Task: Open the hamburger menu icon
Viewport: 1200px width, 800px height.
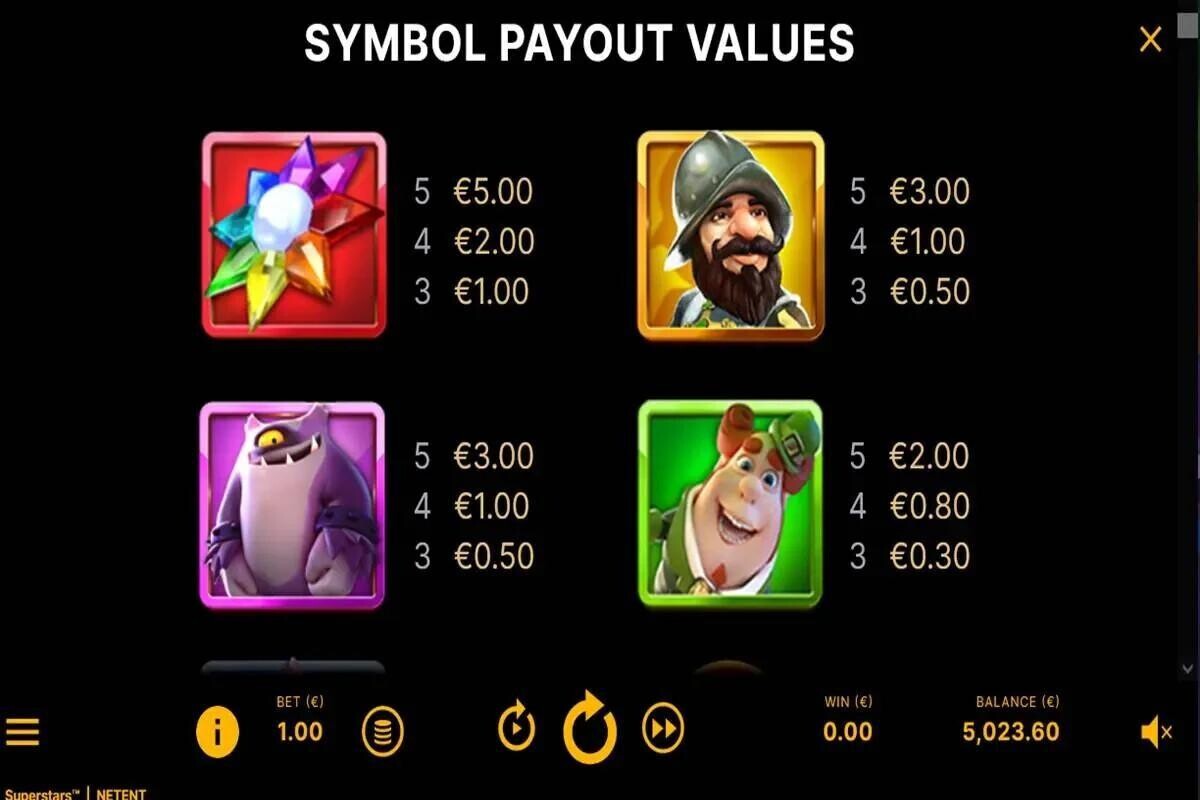Action: pos(22,732)
